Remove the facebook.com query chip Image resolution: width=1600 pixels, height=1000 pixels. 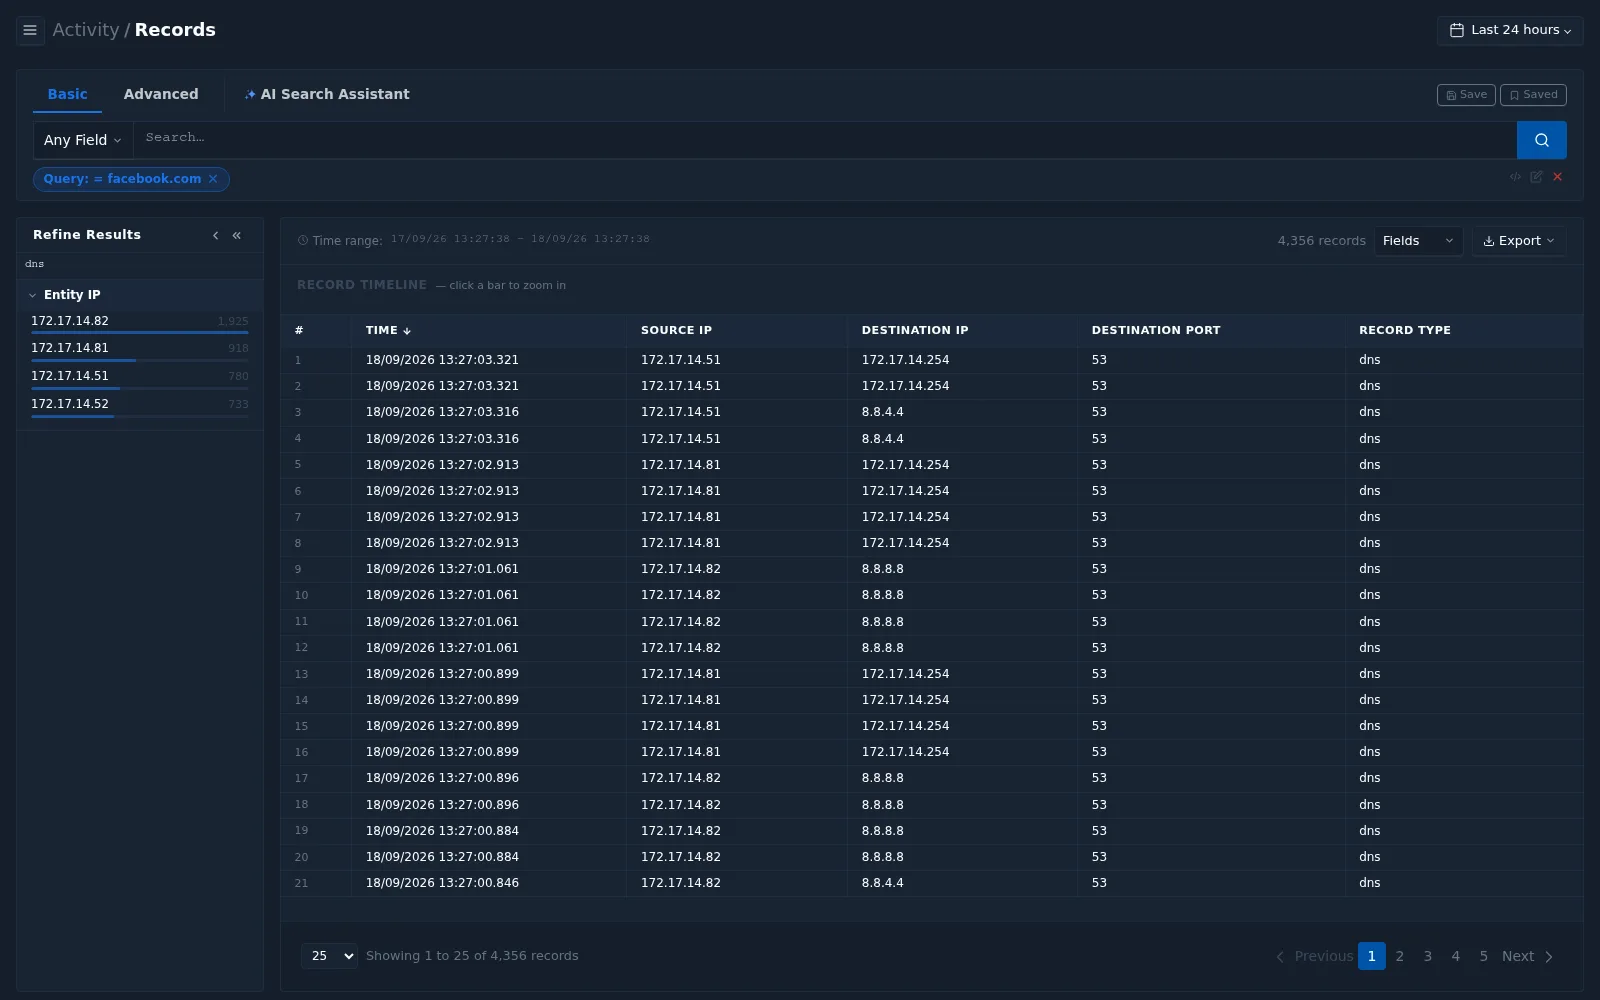tap(213, 179)
